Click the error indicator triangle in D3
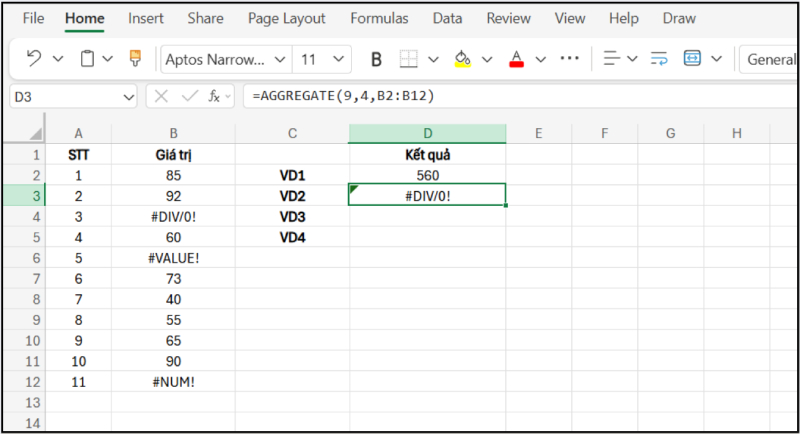This screenshot has width=800, height=434. tap(354, 190)
